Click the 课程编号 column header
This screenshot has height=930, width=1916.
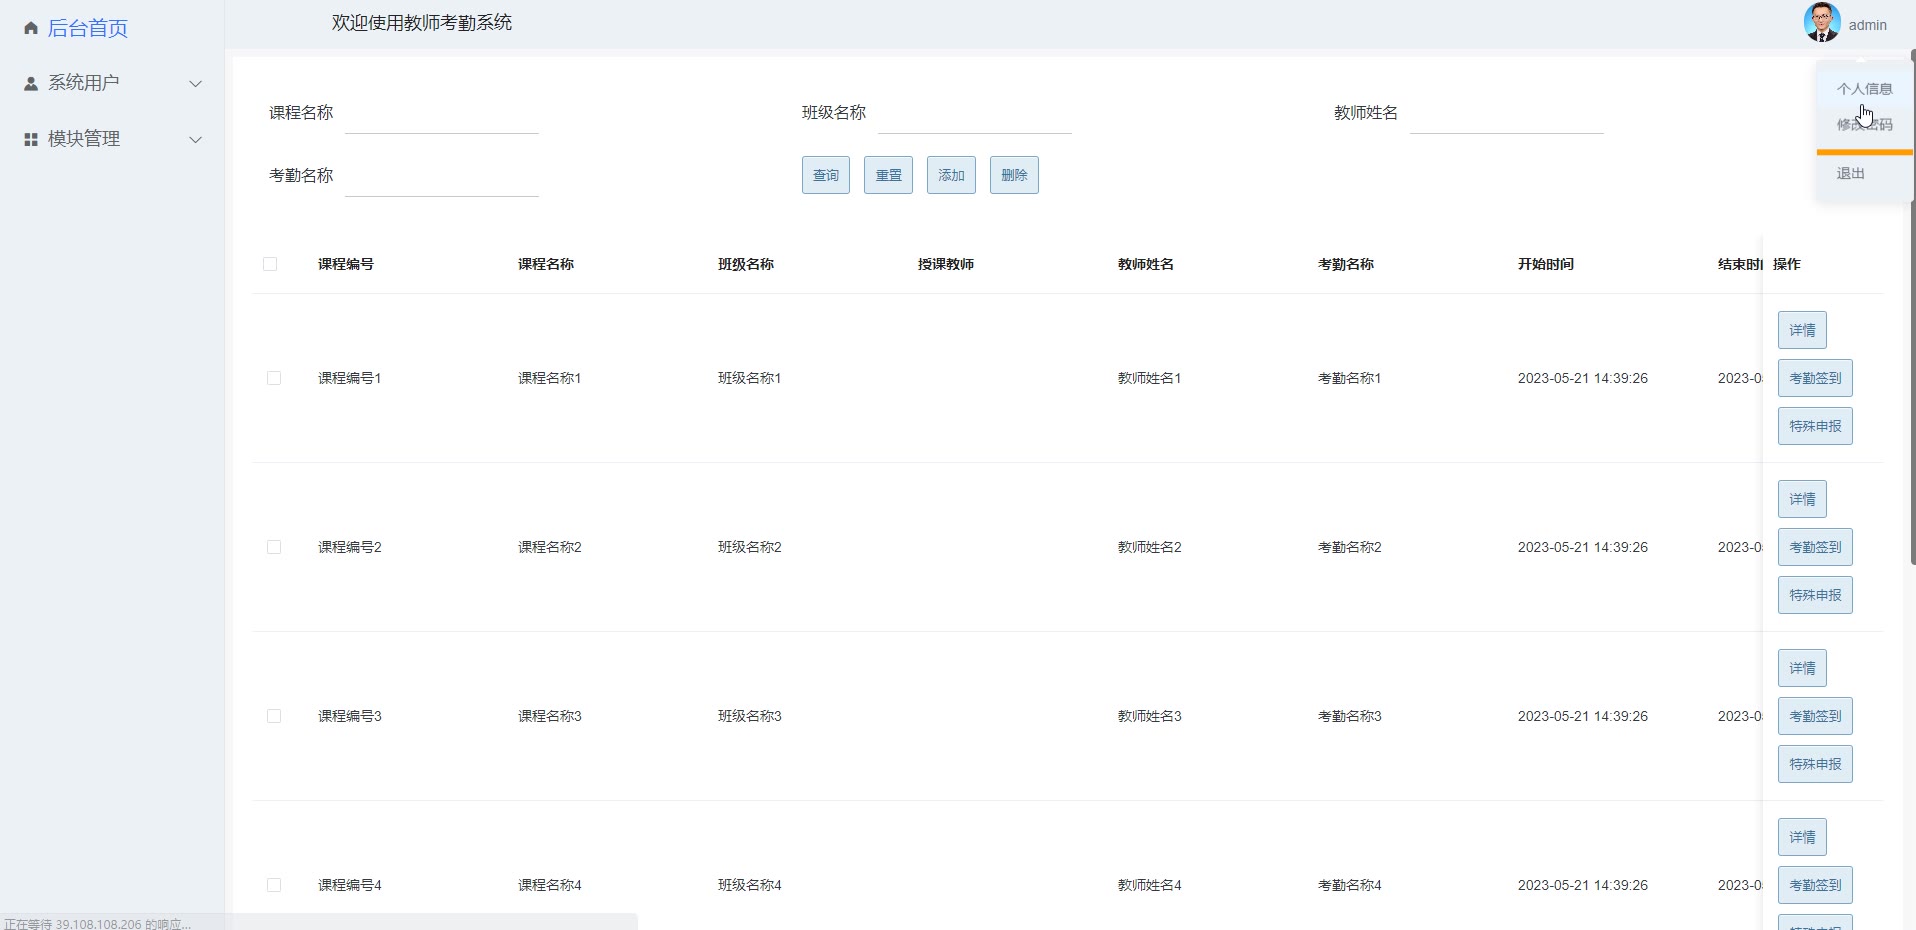346,264
